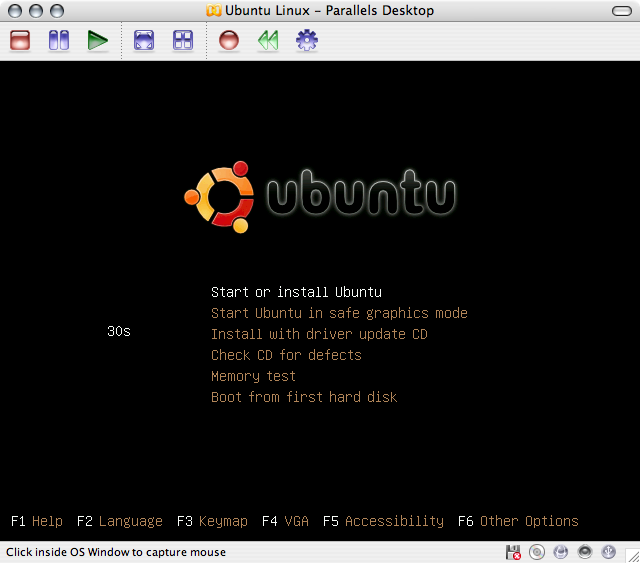
Task: Click the red round record icon
Action: [x=229, y=40]
